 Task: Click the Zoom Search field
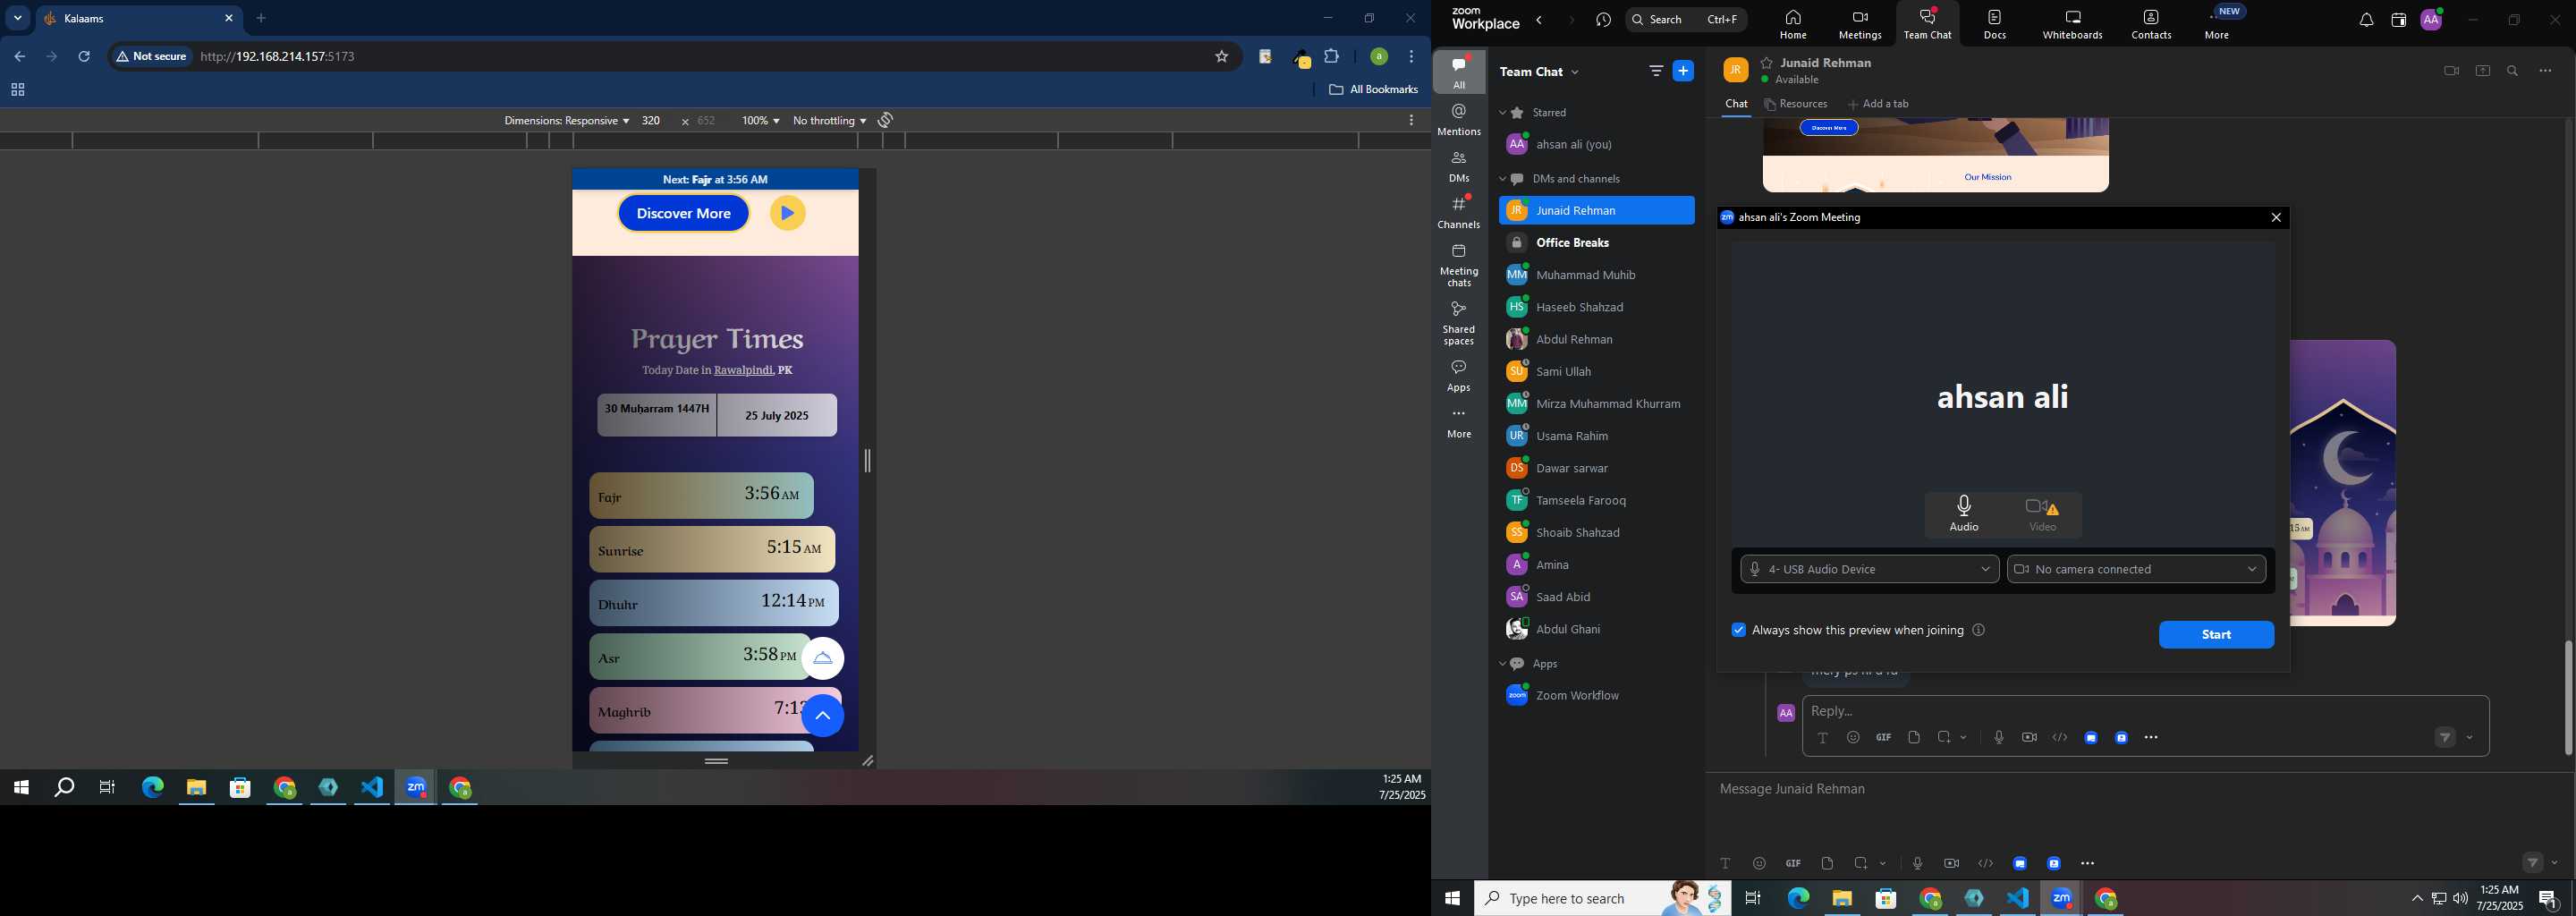point(1686,20)
